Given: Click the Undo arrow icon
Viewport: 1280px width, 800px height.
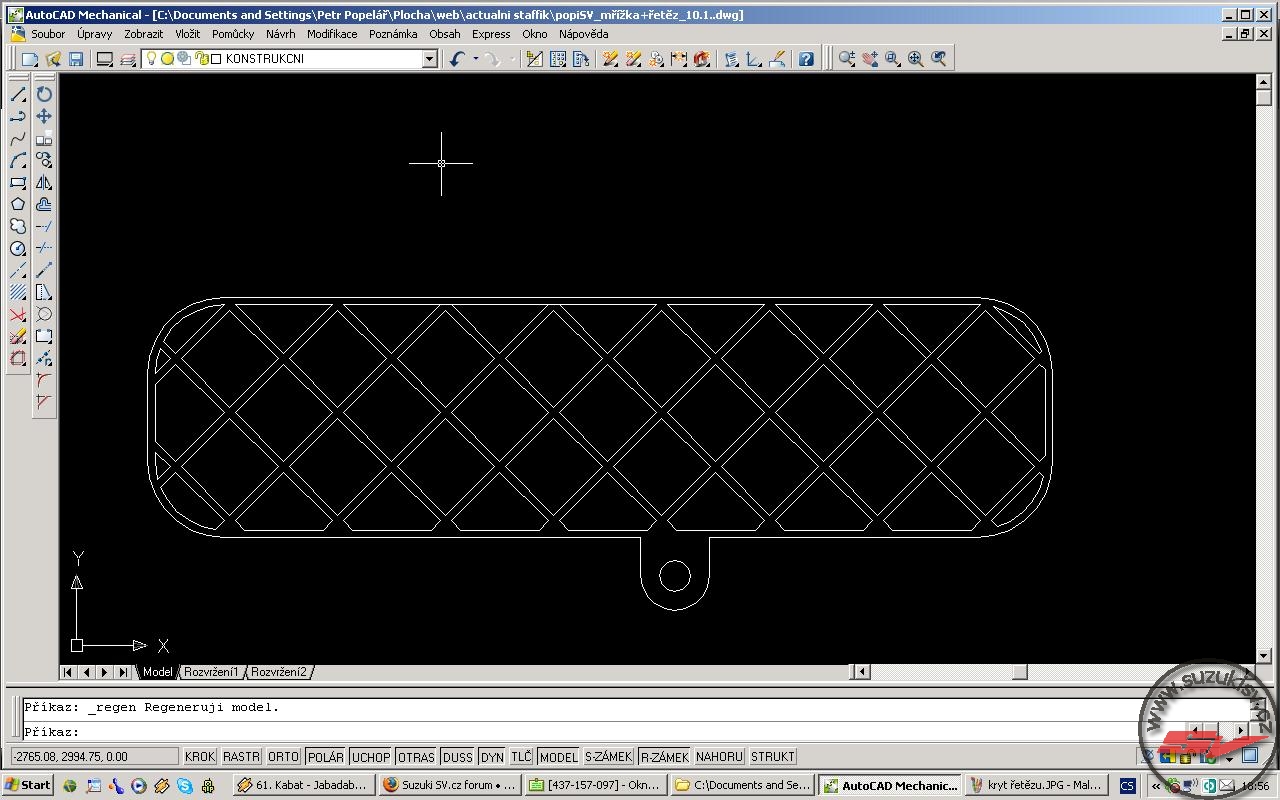Looking at the screenshot, I should (457, 59).
